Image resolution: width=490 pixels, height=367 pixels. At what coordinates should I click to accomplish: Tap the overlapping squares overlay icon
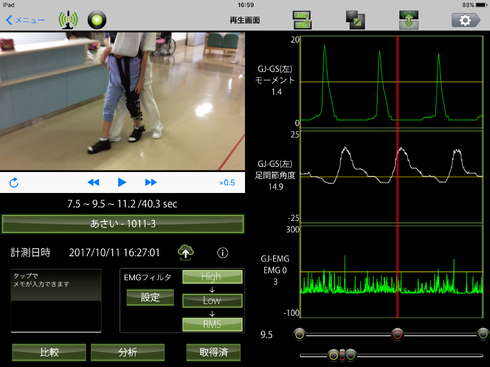pos(355,20)
